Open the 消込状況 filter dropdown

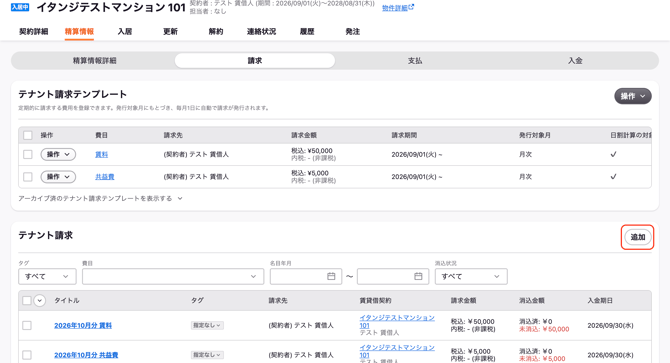471,276
